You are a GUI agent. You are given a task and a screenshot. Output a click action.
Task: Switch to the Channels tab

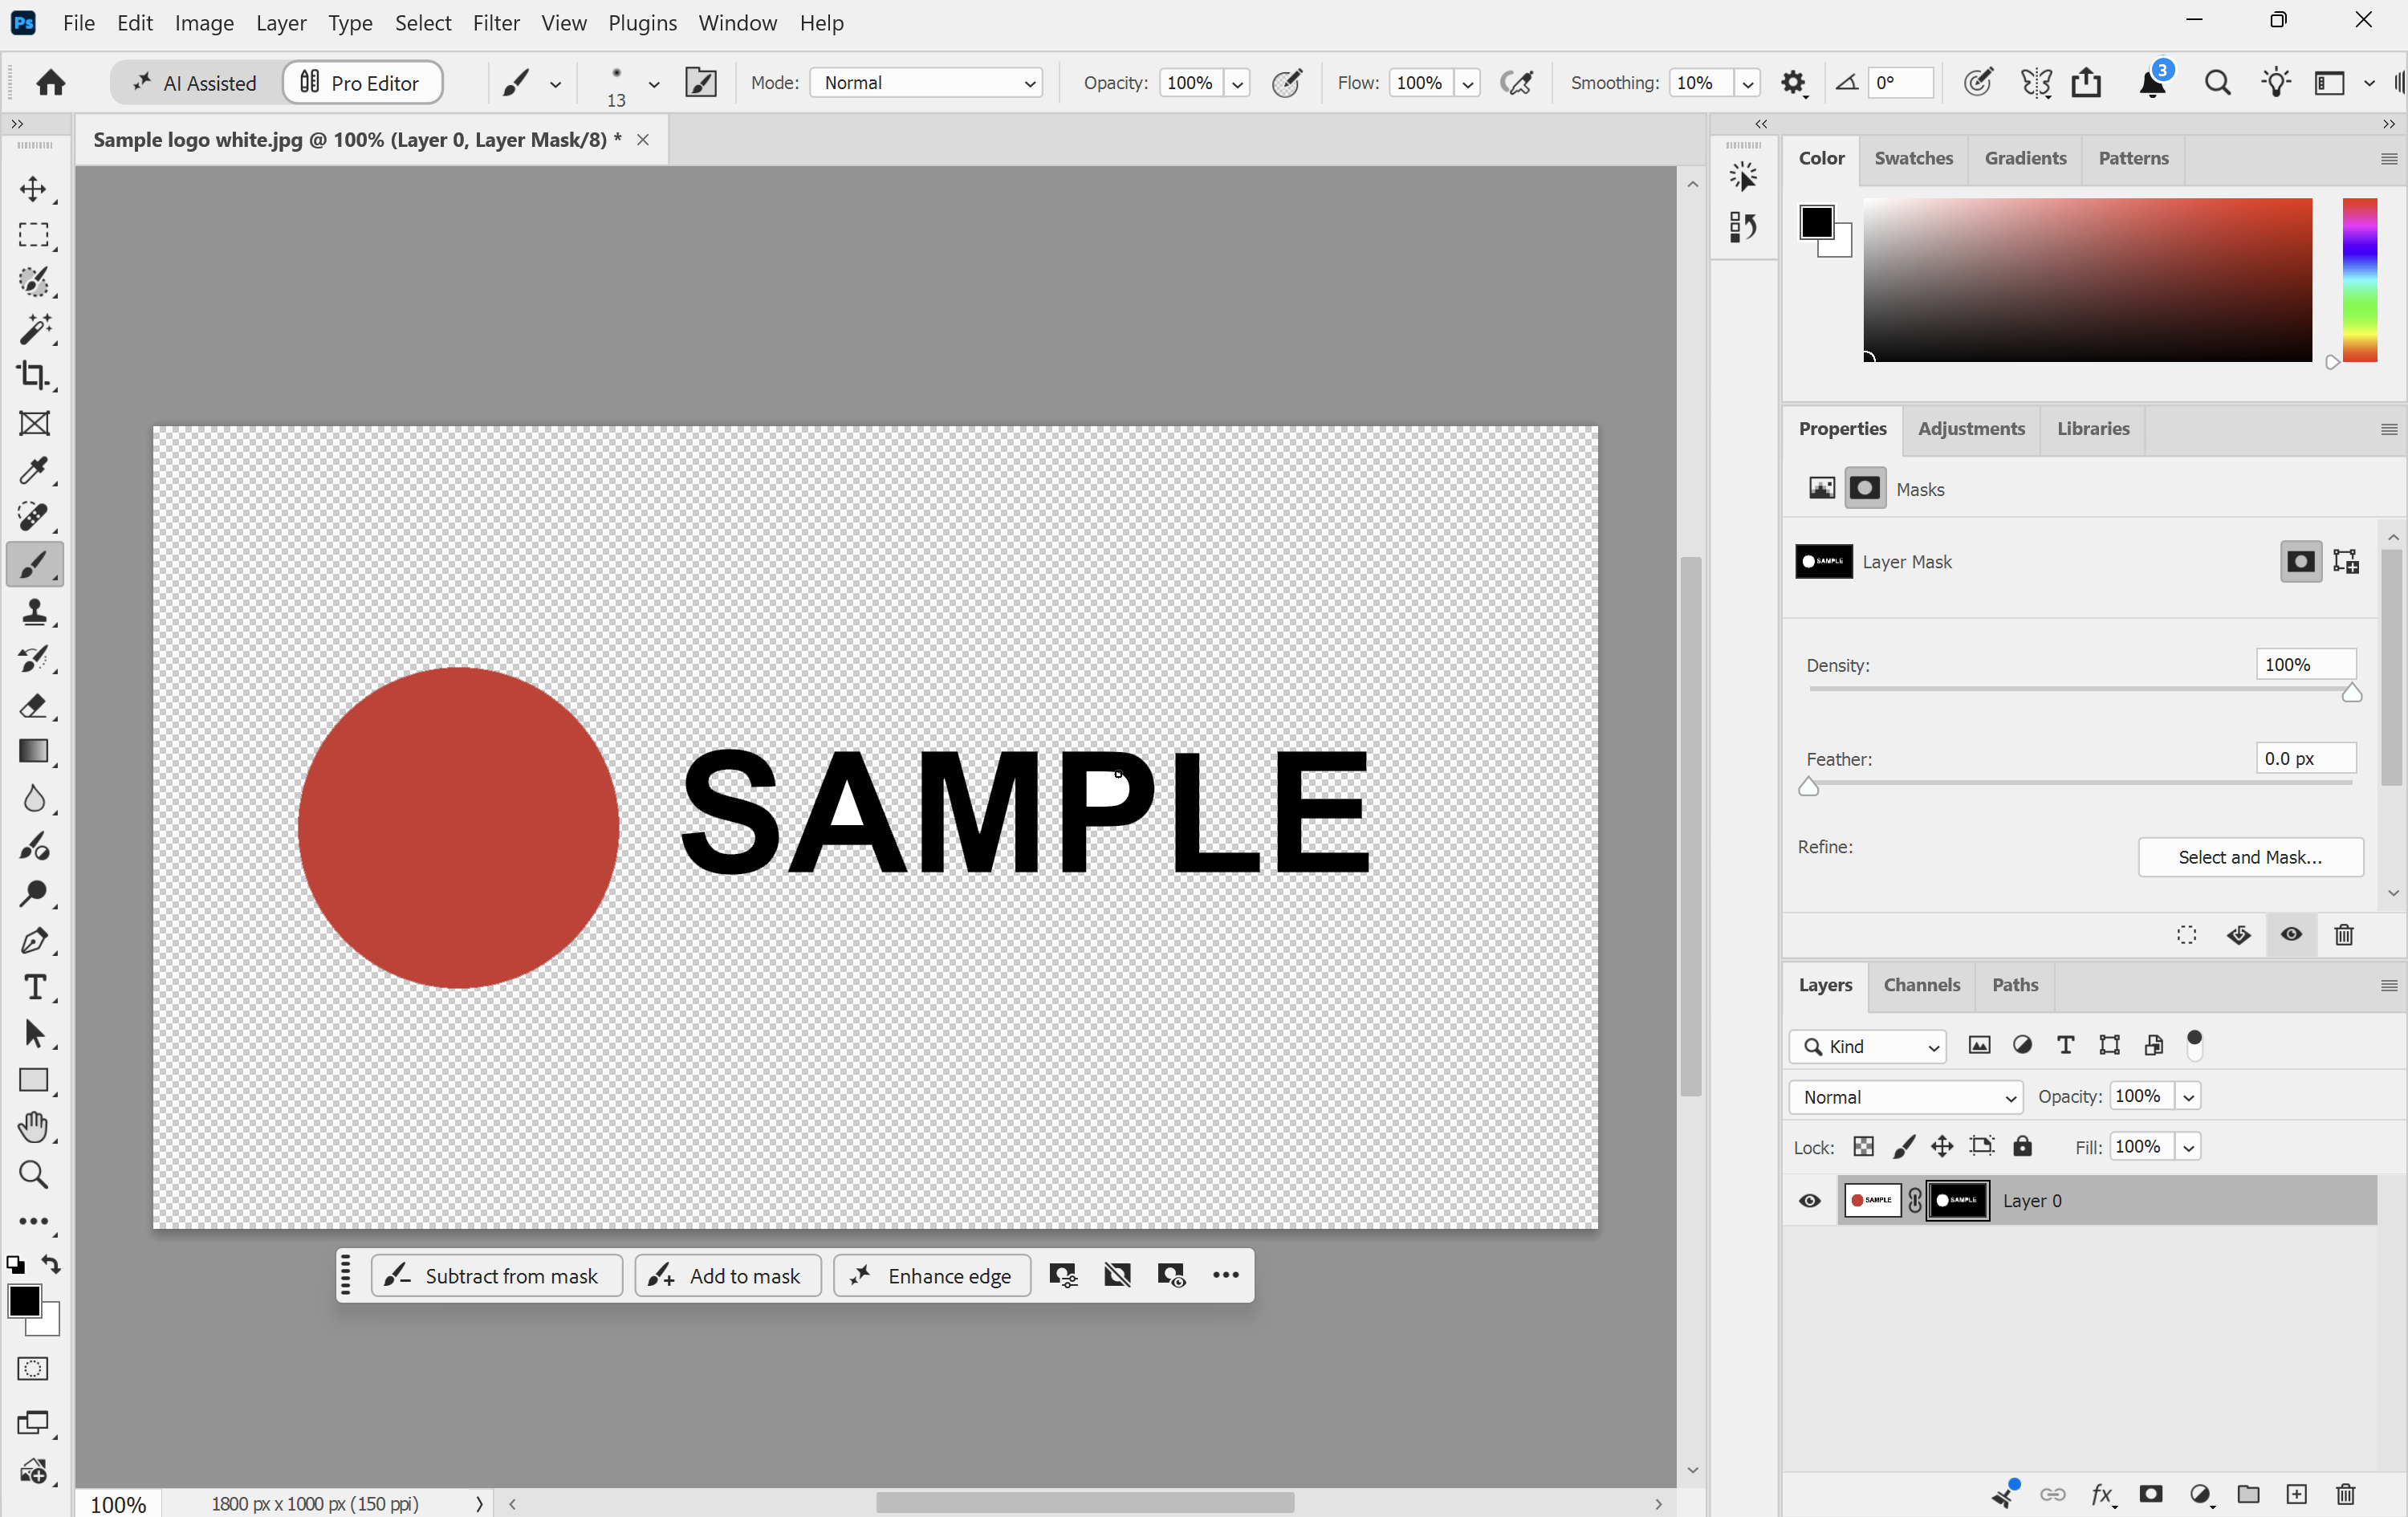1922,986
